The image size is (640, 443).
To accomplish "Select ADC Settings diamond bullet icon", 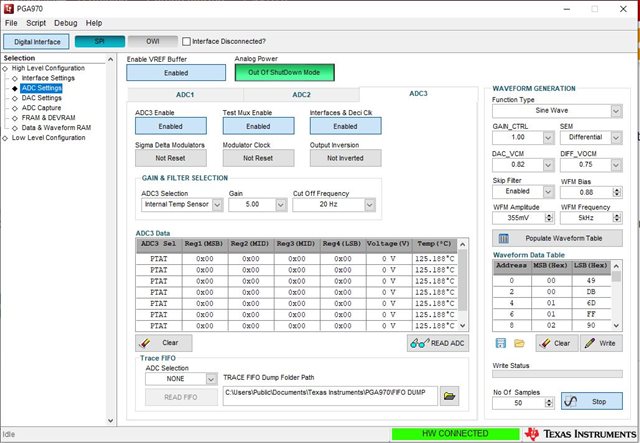I will click(15, 88).
